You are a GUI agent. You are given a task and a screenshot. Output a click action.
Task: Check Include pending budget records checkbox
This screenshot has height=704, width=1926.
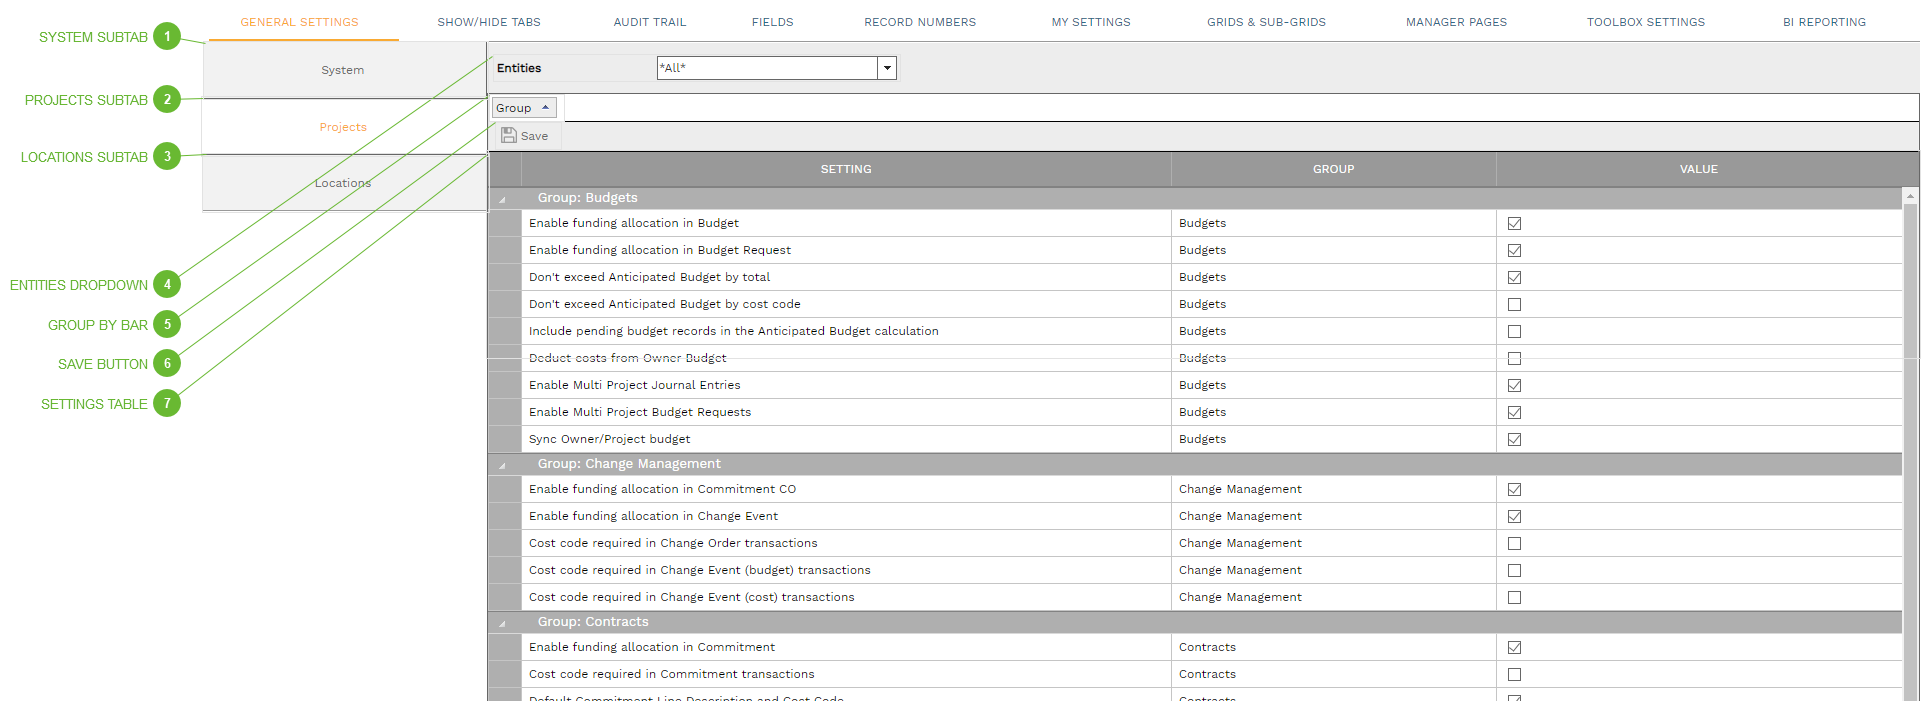(x=1514, y=331)
